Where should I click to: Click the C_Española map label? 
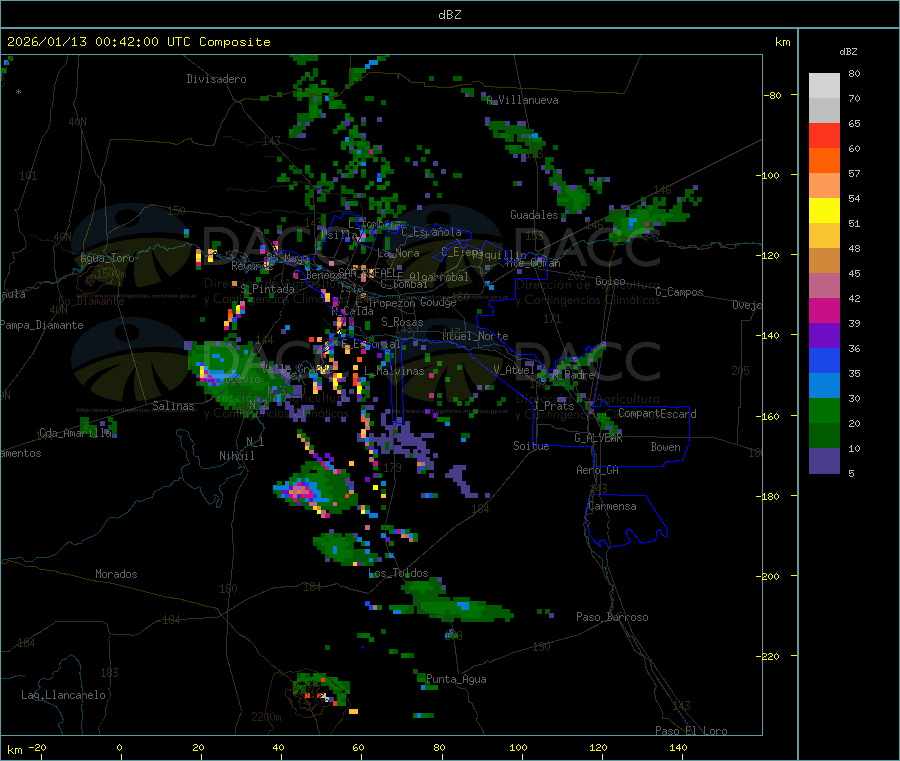coord(431,232)
